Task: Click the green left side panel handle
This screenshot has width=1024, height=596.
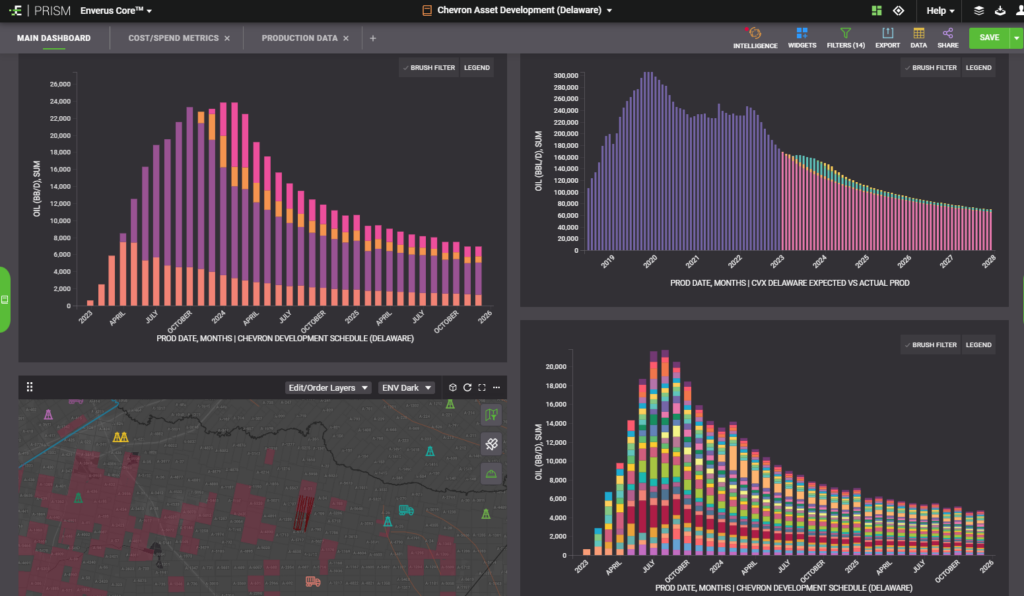Action: tap(5, 299)
